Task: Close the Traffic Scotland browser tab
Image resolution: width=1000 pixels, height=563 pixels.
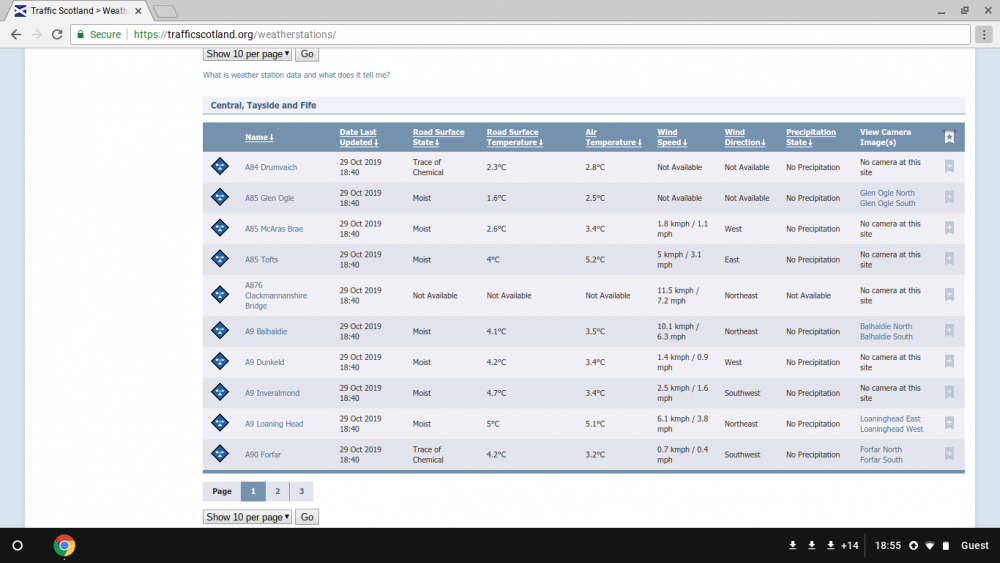Action: coord(138,11)
